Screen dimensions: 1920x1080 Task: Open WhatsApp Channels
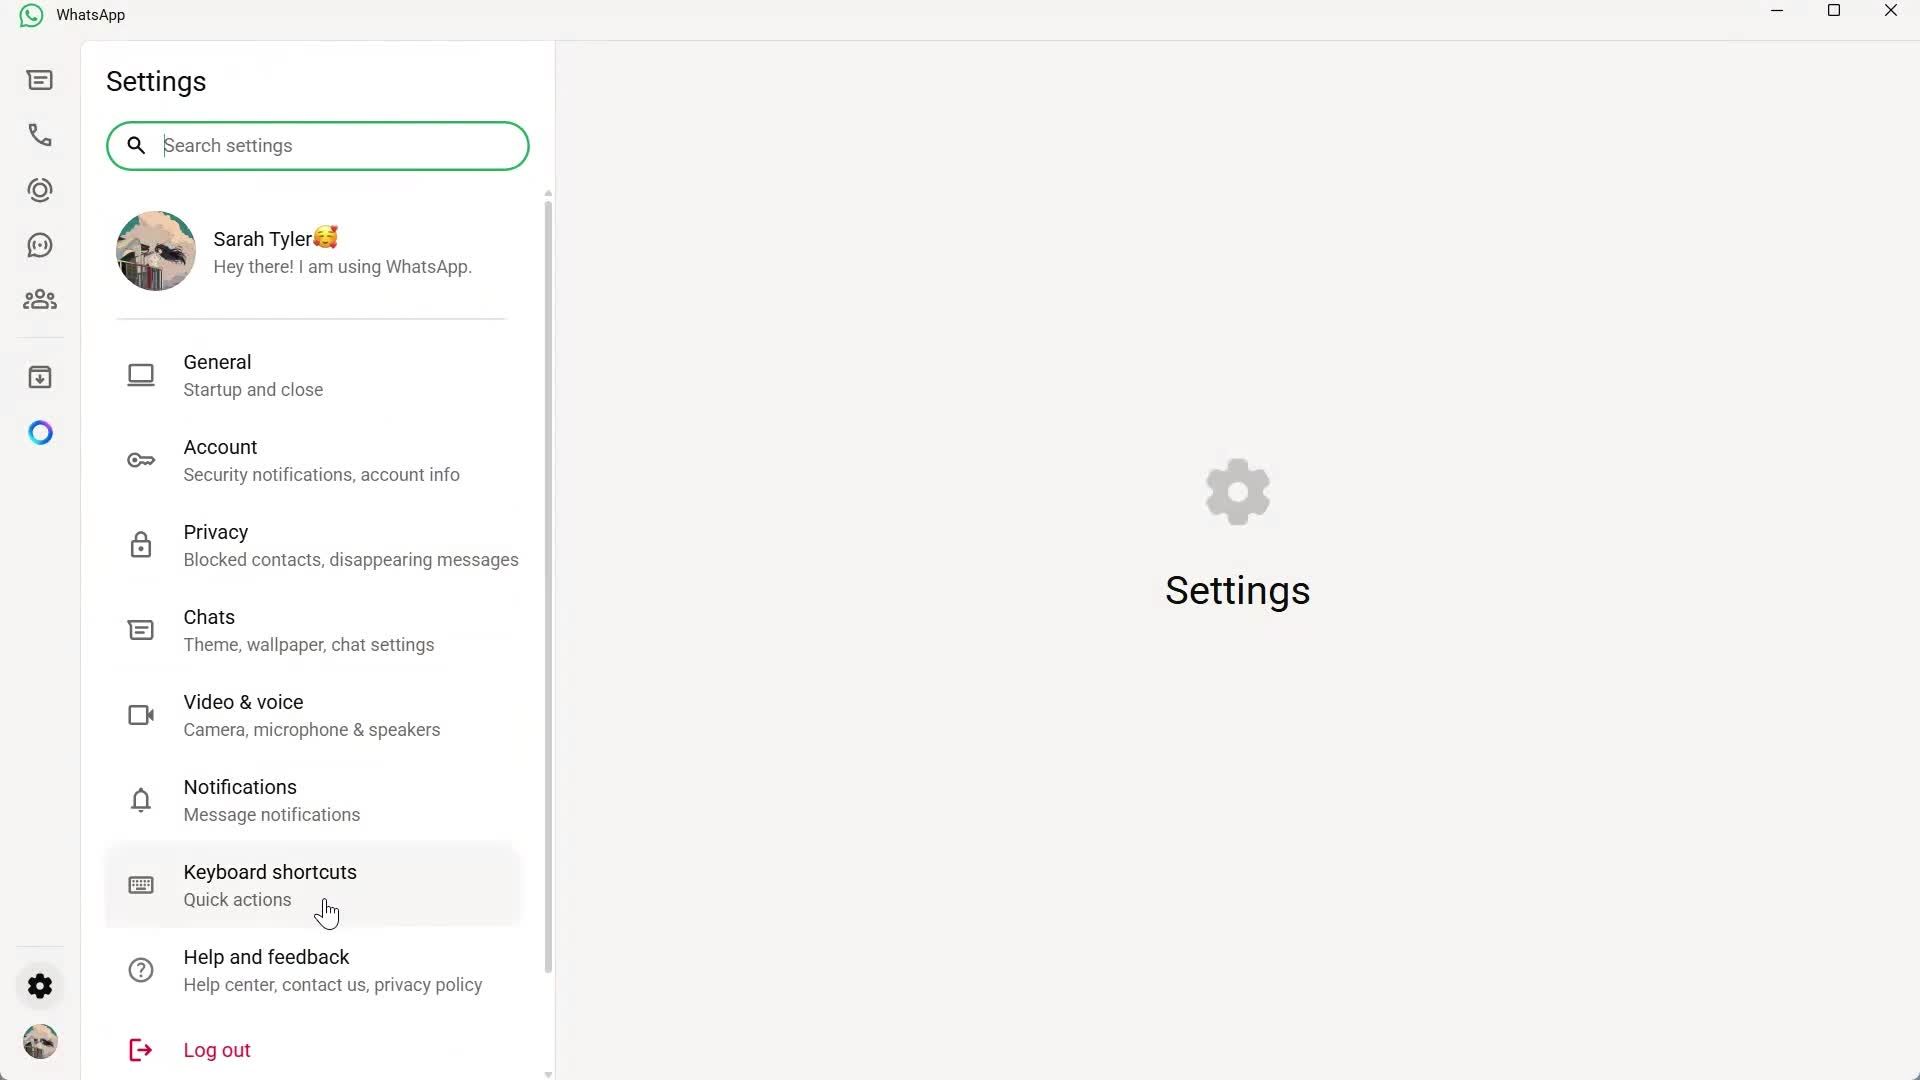tap(39, 245)
